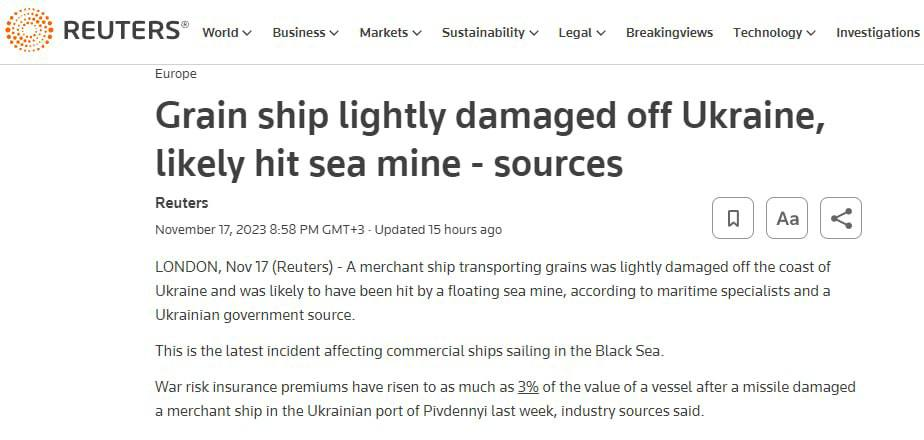Expand the Technology dropdown chevron
This screenshot has width=924, height=440.
[811, 33]
